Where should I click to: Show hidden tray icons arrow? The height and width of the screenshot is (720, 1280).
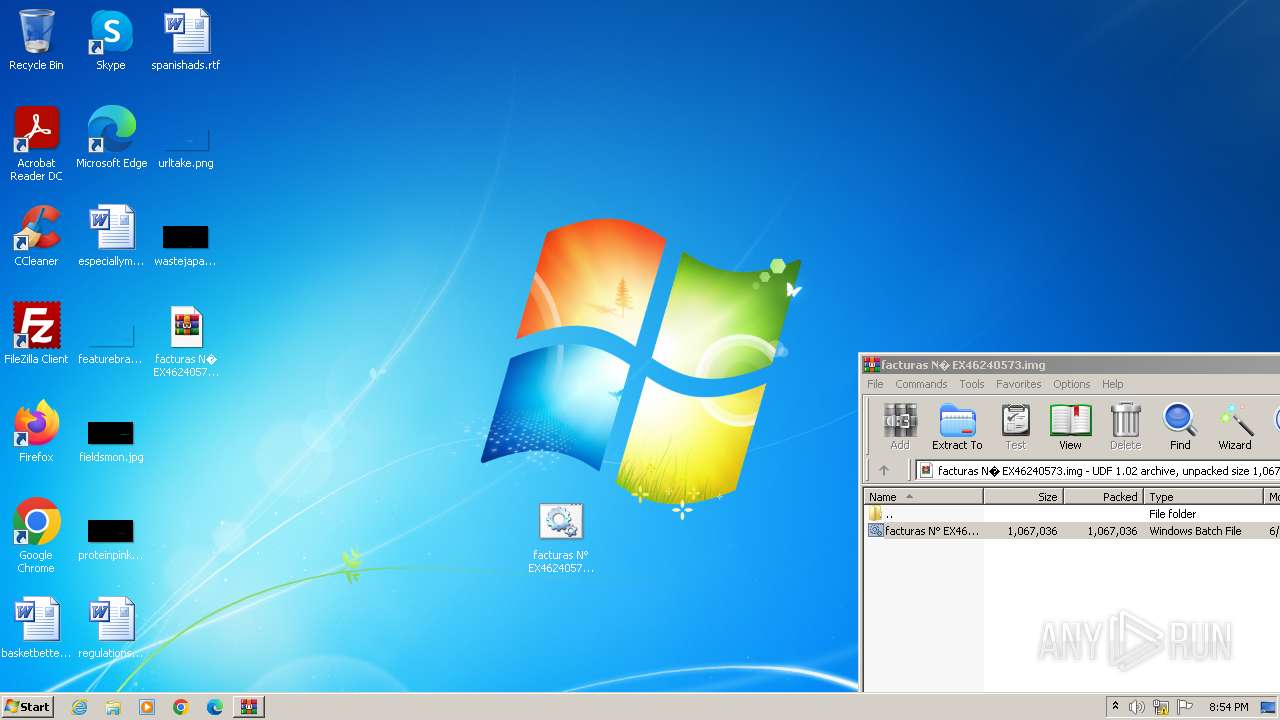pos(1115,707)
